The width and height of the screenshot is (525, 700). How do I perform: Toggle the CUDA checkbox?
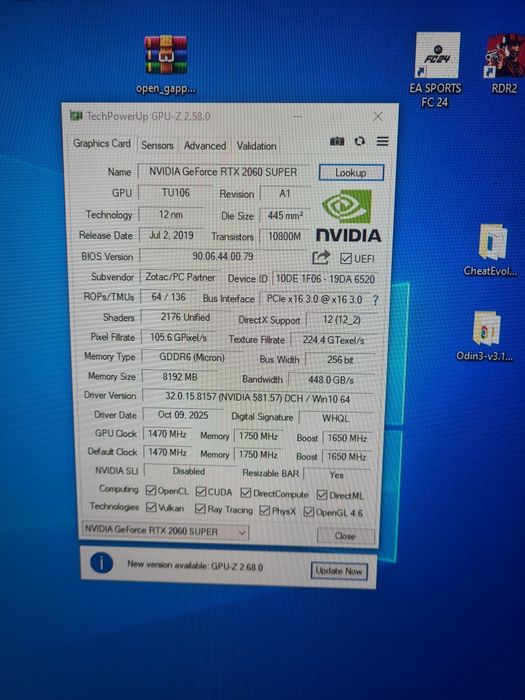(x=201, y=492)
